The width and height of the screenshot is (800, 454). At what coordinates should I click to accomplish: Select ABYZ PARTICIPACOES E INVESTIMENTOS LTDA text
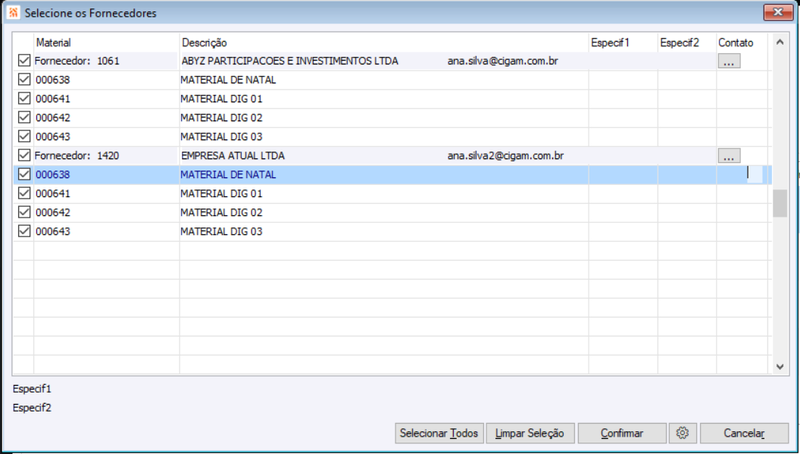pos(290,61)
